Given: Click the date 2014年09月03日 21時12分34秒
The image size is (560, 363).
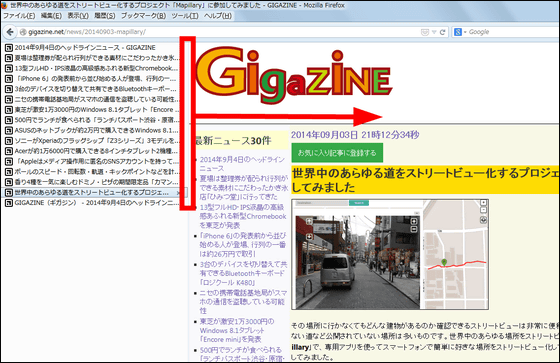Looking at the screenshot, I should pyautogui.click(x=355, y=135).
